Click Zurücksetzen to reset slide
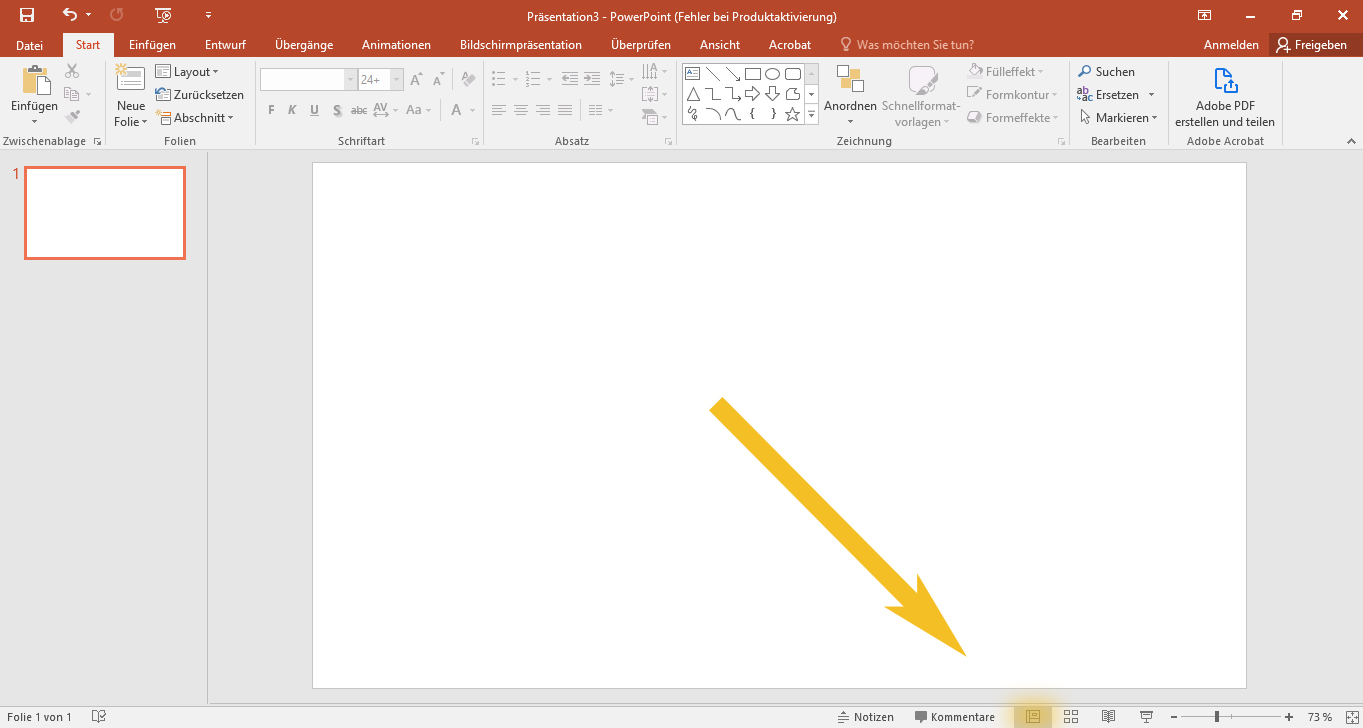The height and width of the screenshot is (728, 1363). 200,95
